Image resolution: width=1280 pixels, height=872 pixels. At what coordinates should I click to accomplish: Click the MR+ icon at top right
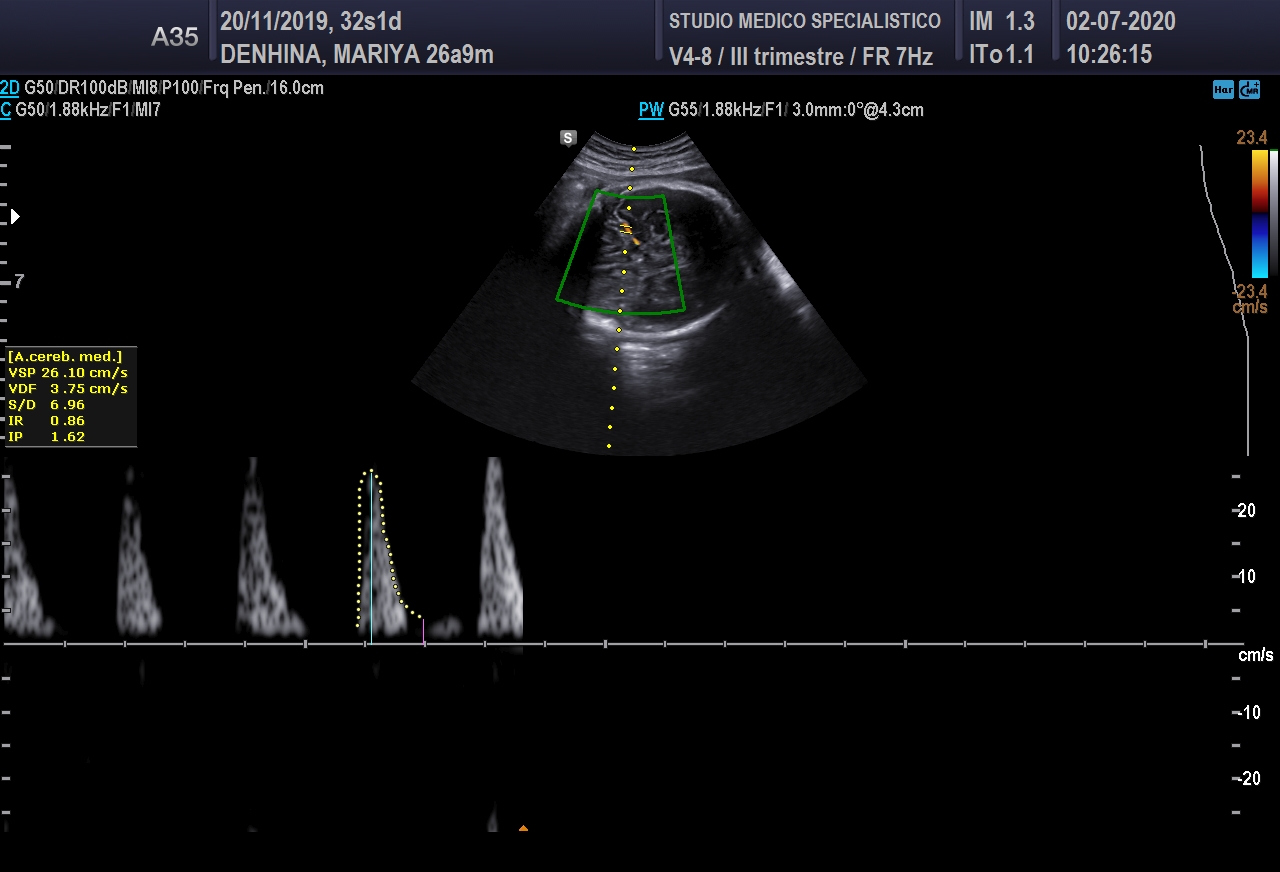point(1249,89)
